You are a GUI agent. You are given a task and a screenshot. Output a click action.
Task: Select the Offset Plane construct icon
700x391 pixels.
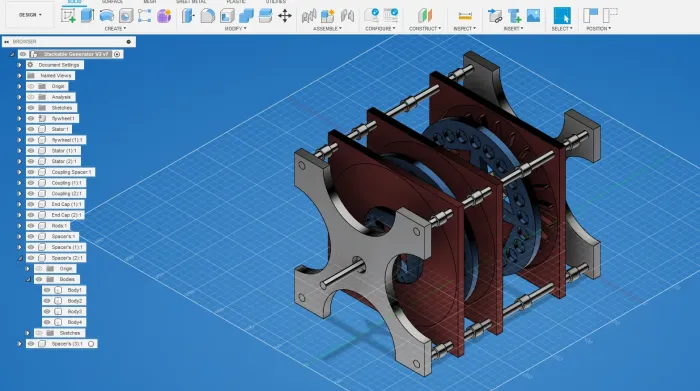[425, 16]
